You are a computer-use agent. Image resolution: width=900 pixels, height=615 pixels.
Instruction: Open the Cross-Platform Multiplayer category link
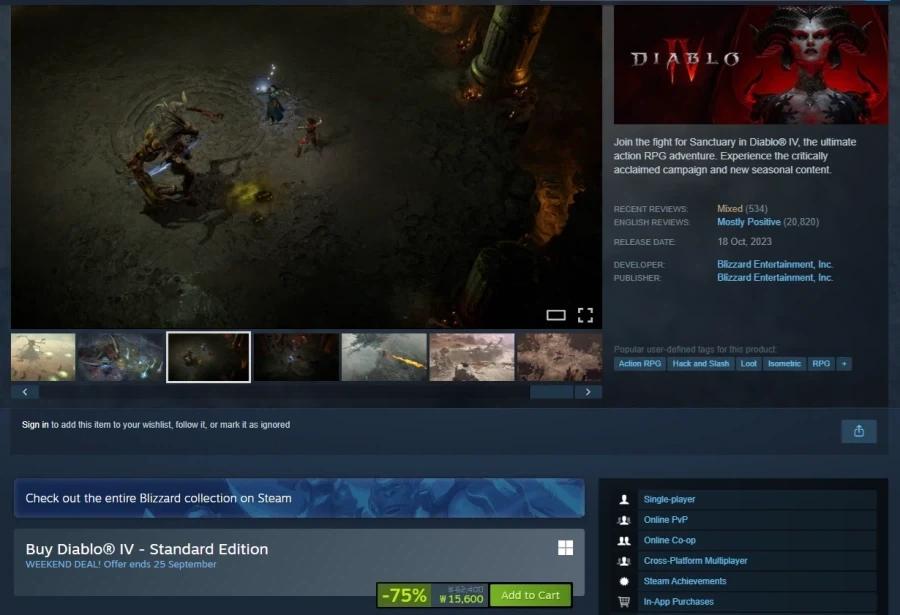pyautogui.click(x=695, y=561)
